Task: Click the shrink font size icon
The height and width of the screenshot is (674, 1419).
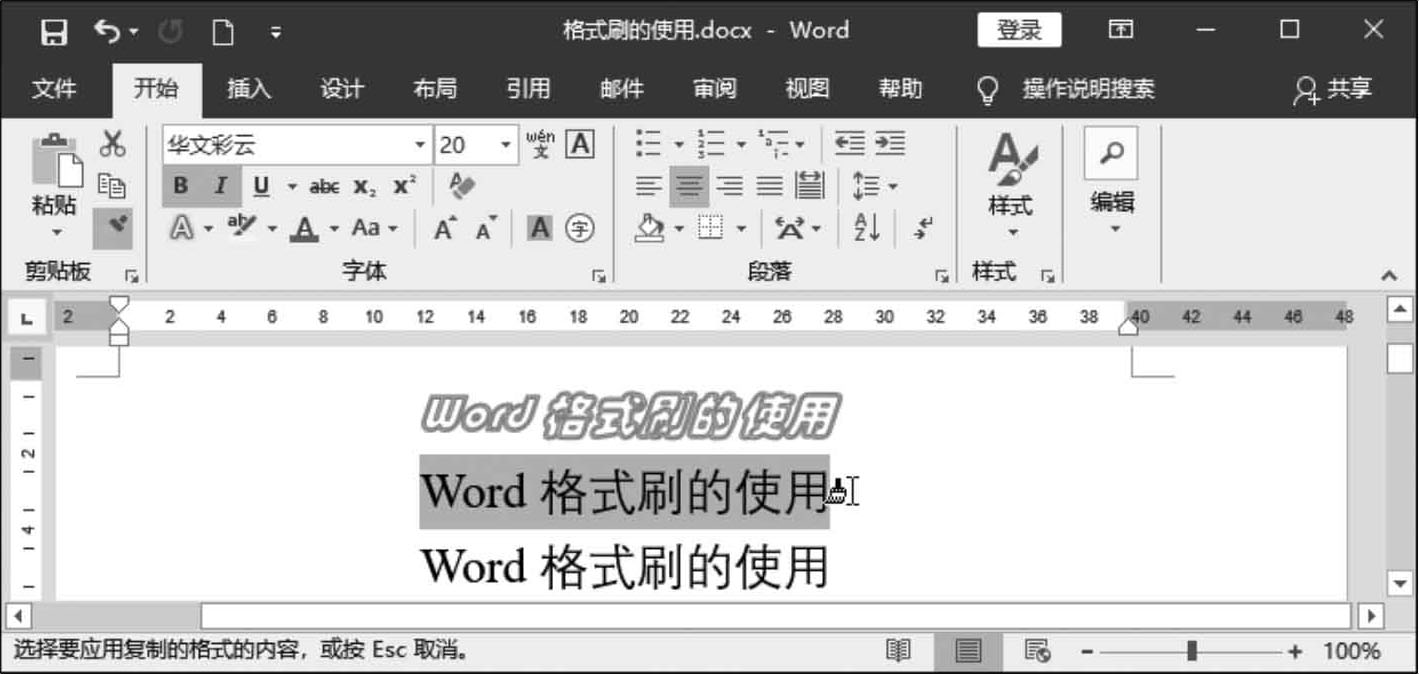Action: click(x=486, y=228)
